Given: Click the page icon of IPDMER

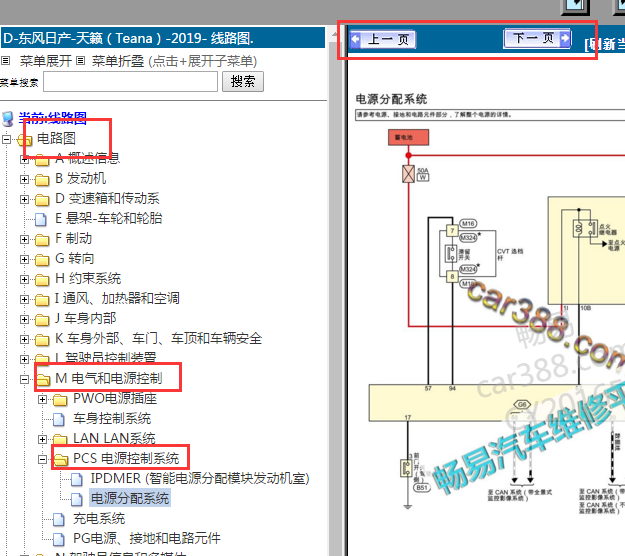Looking at the screenshot, I should (x=77, y=479).
